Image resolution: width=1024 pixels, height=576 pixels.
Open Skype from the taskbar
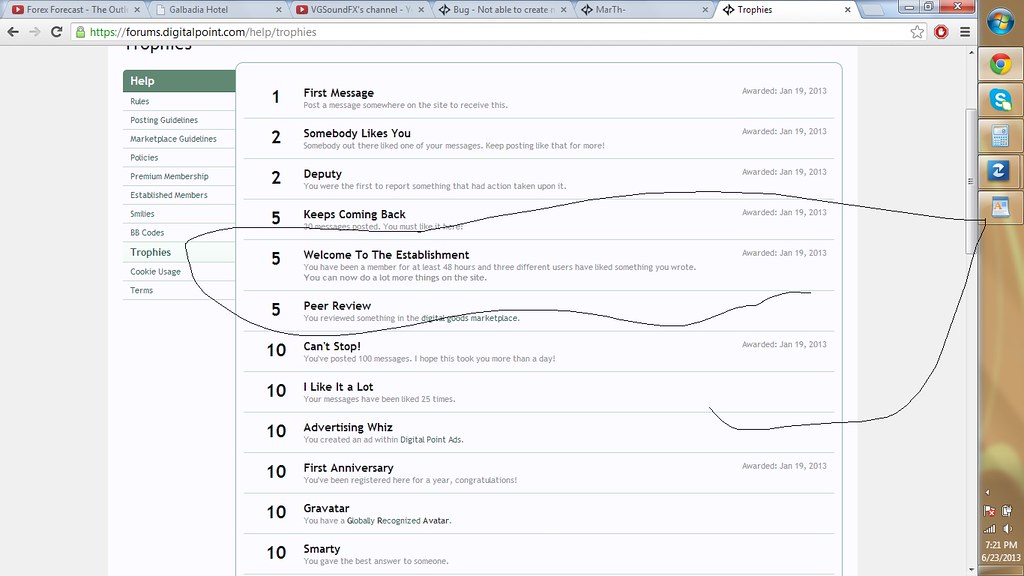(1000, 100)
